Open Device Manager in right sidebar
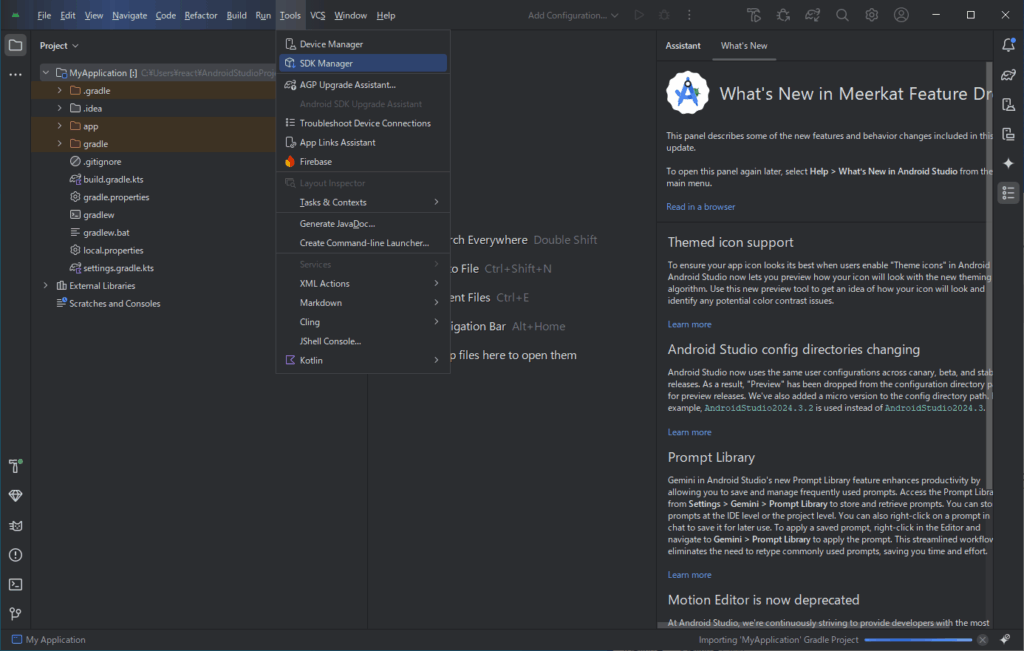The width and height of the screenshot is (1024, 651). pos(1008,104)
